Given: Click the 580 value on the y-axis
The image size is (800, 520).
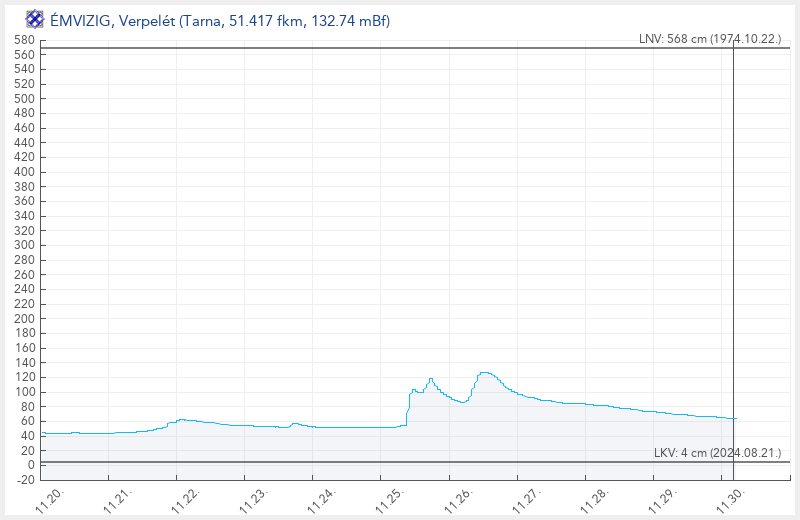Looking at the screenshot, I should click(x=25, y=40).
